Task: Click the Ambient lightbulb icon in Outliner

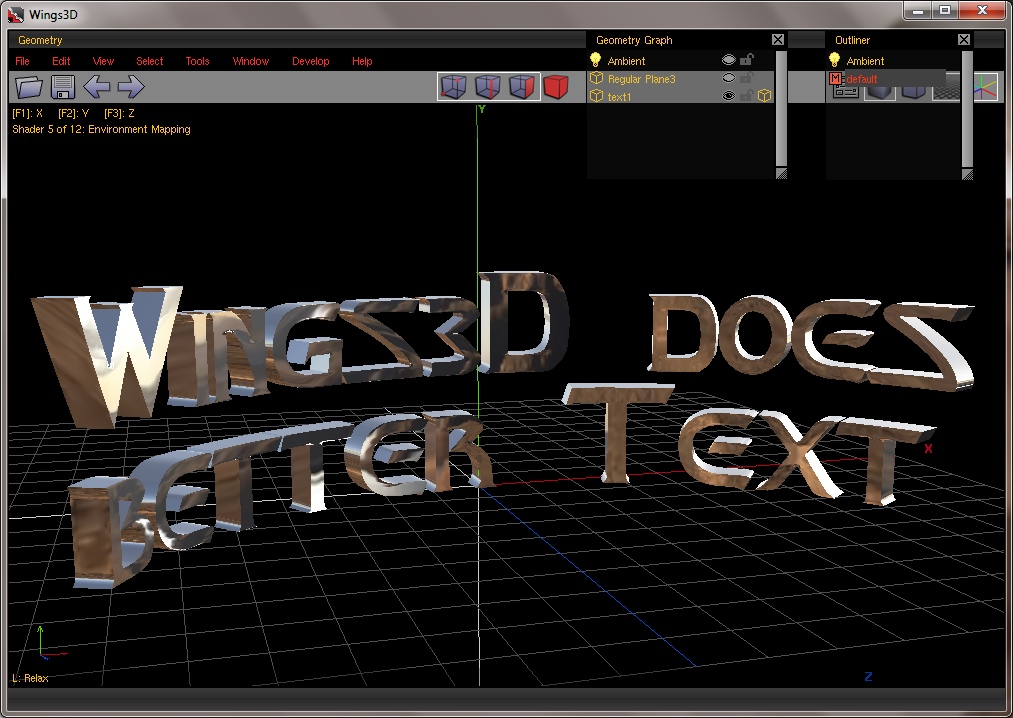Action: 835,60
